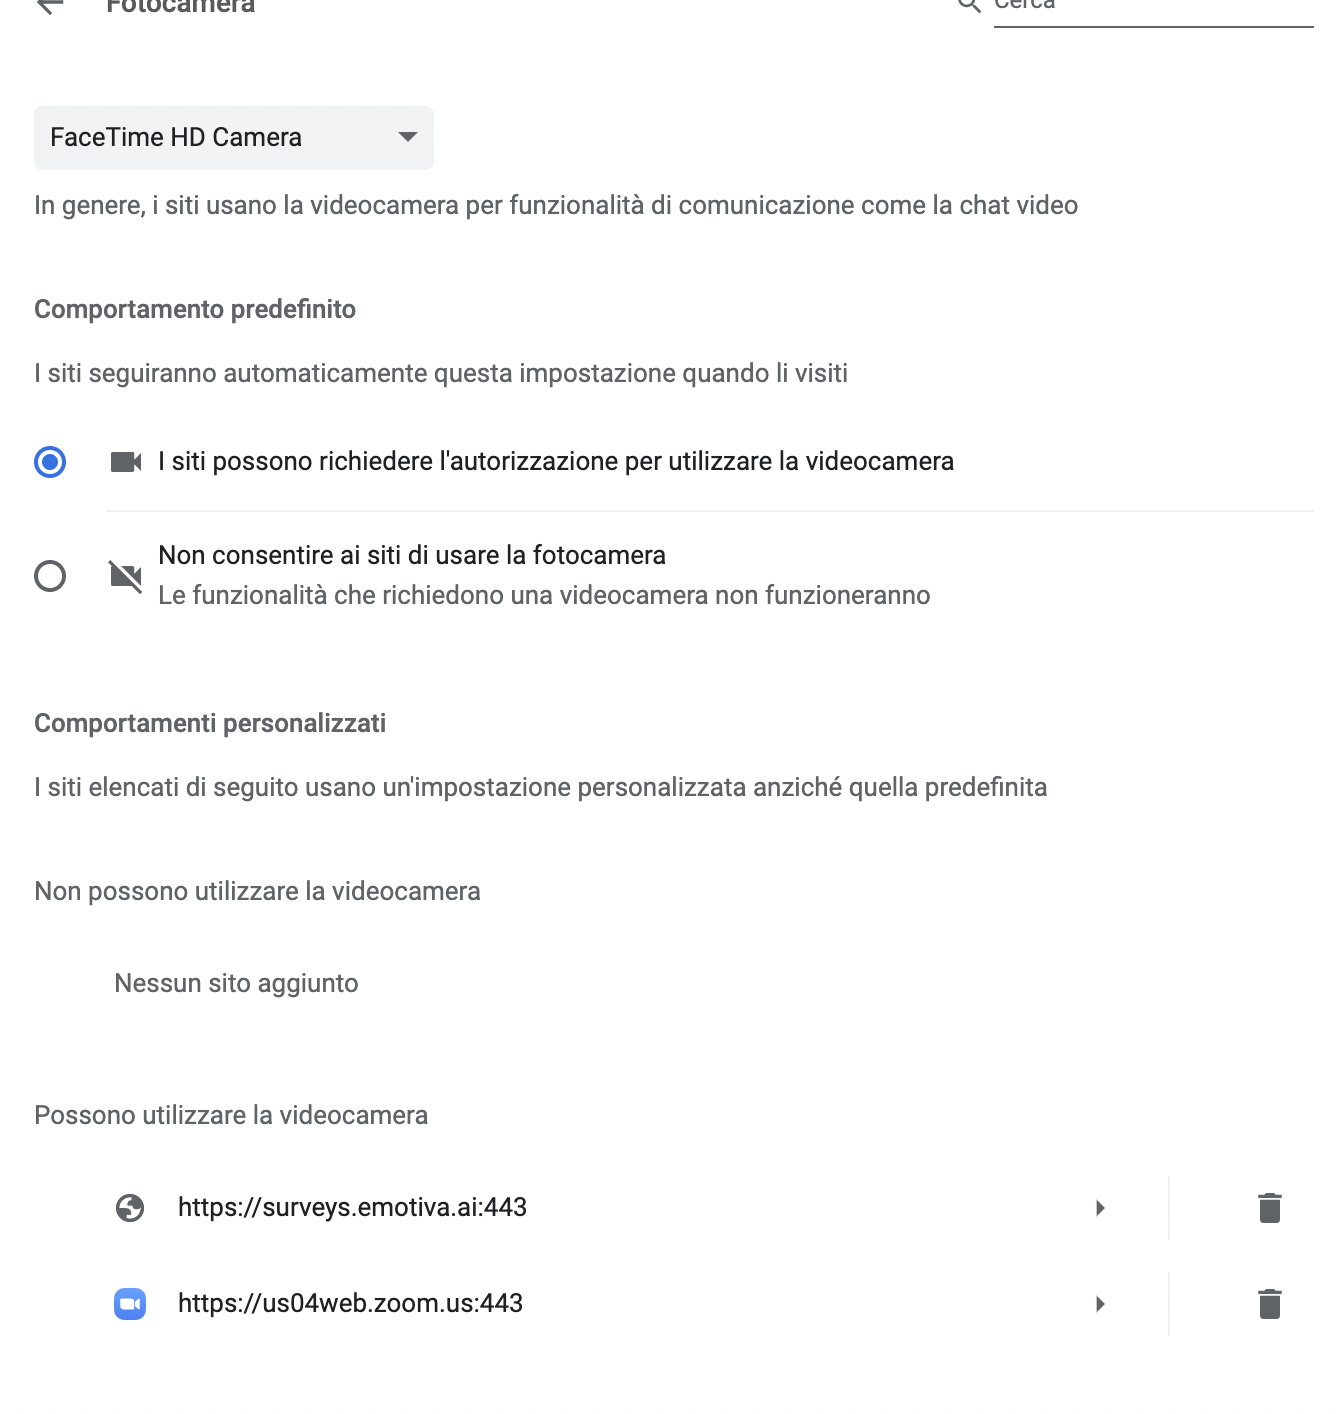Expand details arrow for us04web.zoom.us
This screenshot has height=1414, width=1344.
(x=1100, y=1304)
